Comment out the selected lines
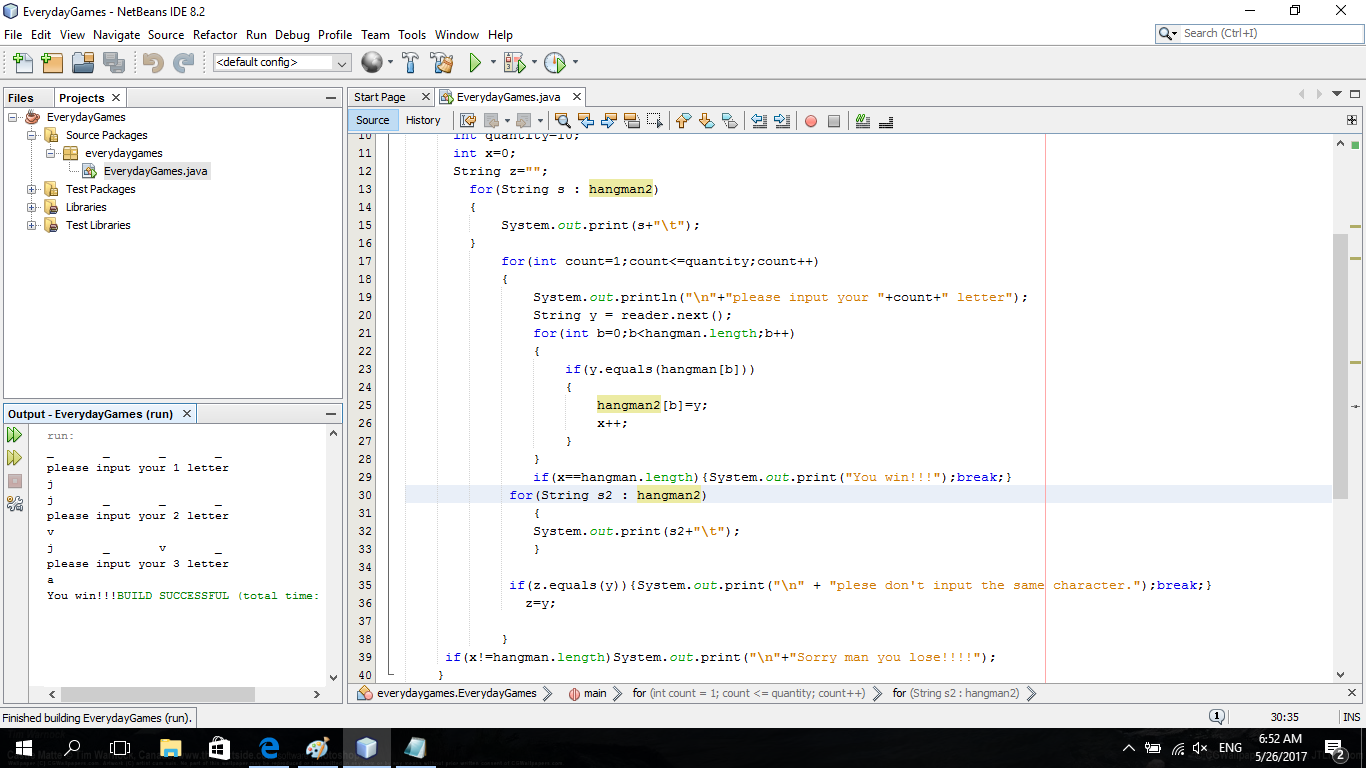This screenshot has width=1366, height=768. (862, 121)
